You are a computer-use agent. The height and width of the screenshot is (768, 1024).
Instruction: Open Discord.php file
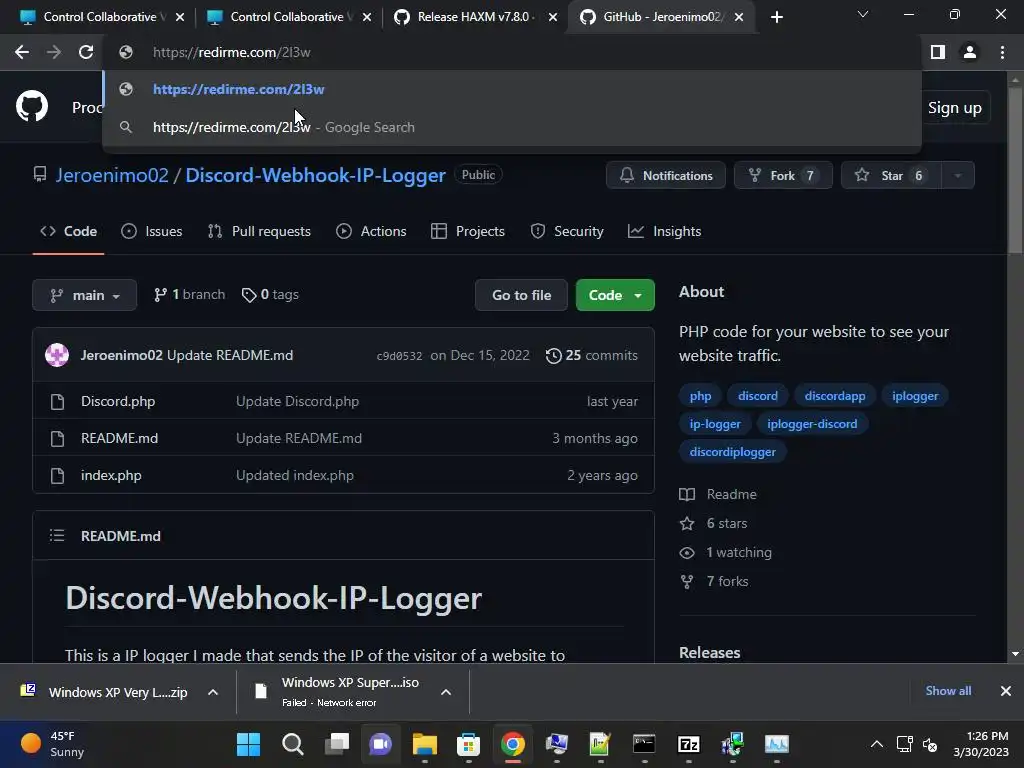tap(118, 402)
